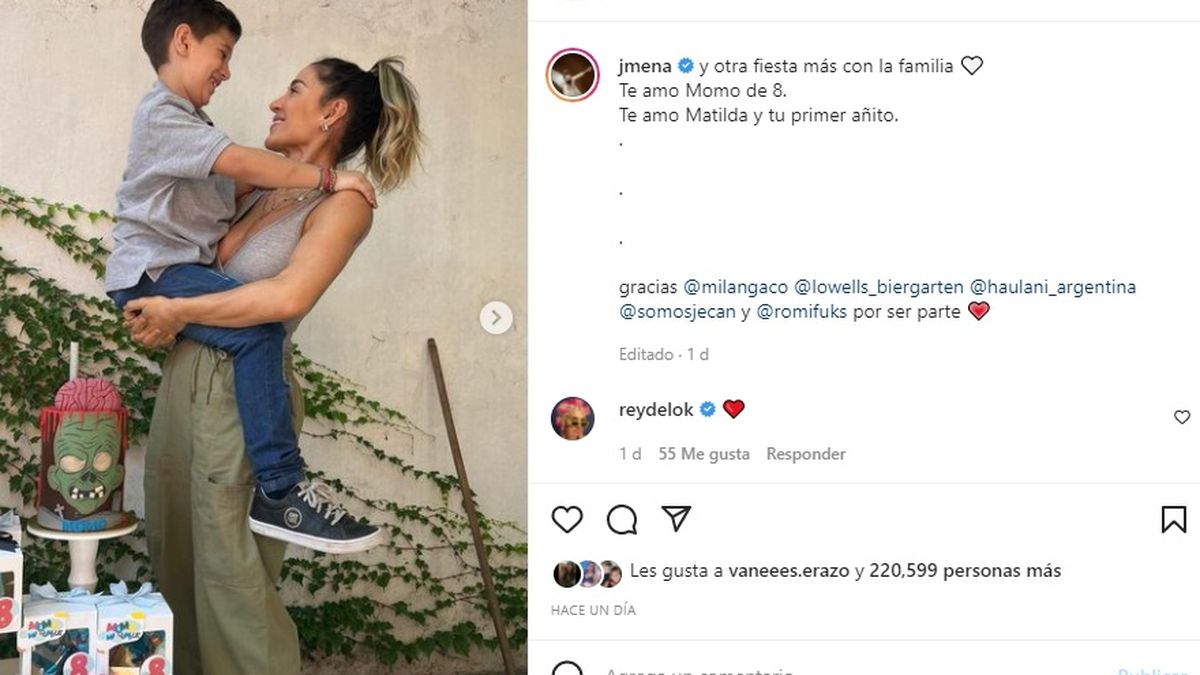Like the post with the heart icon
The height and width of the screenshot is (675, 1200).
(567, 519)
